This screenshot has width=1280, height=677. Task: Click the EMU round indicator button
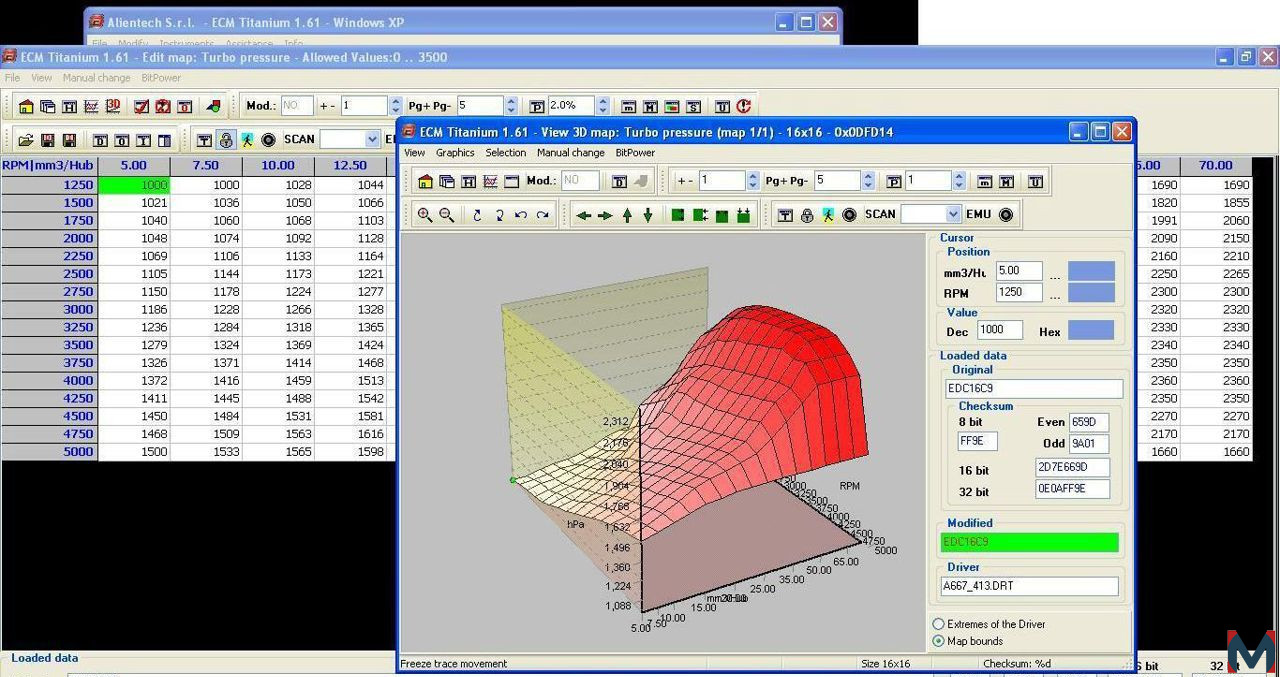point(1006,214)
